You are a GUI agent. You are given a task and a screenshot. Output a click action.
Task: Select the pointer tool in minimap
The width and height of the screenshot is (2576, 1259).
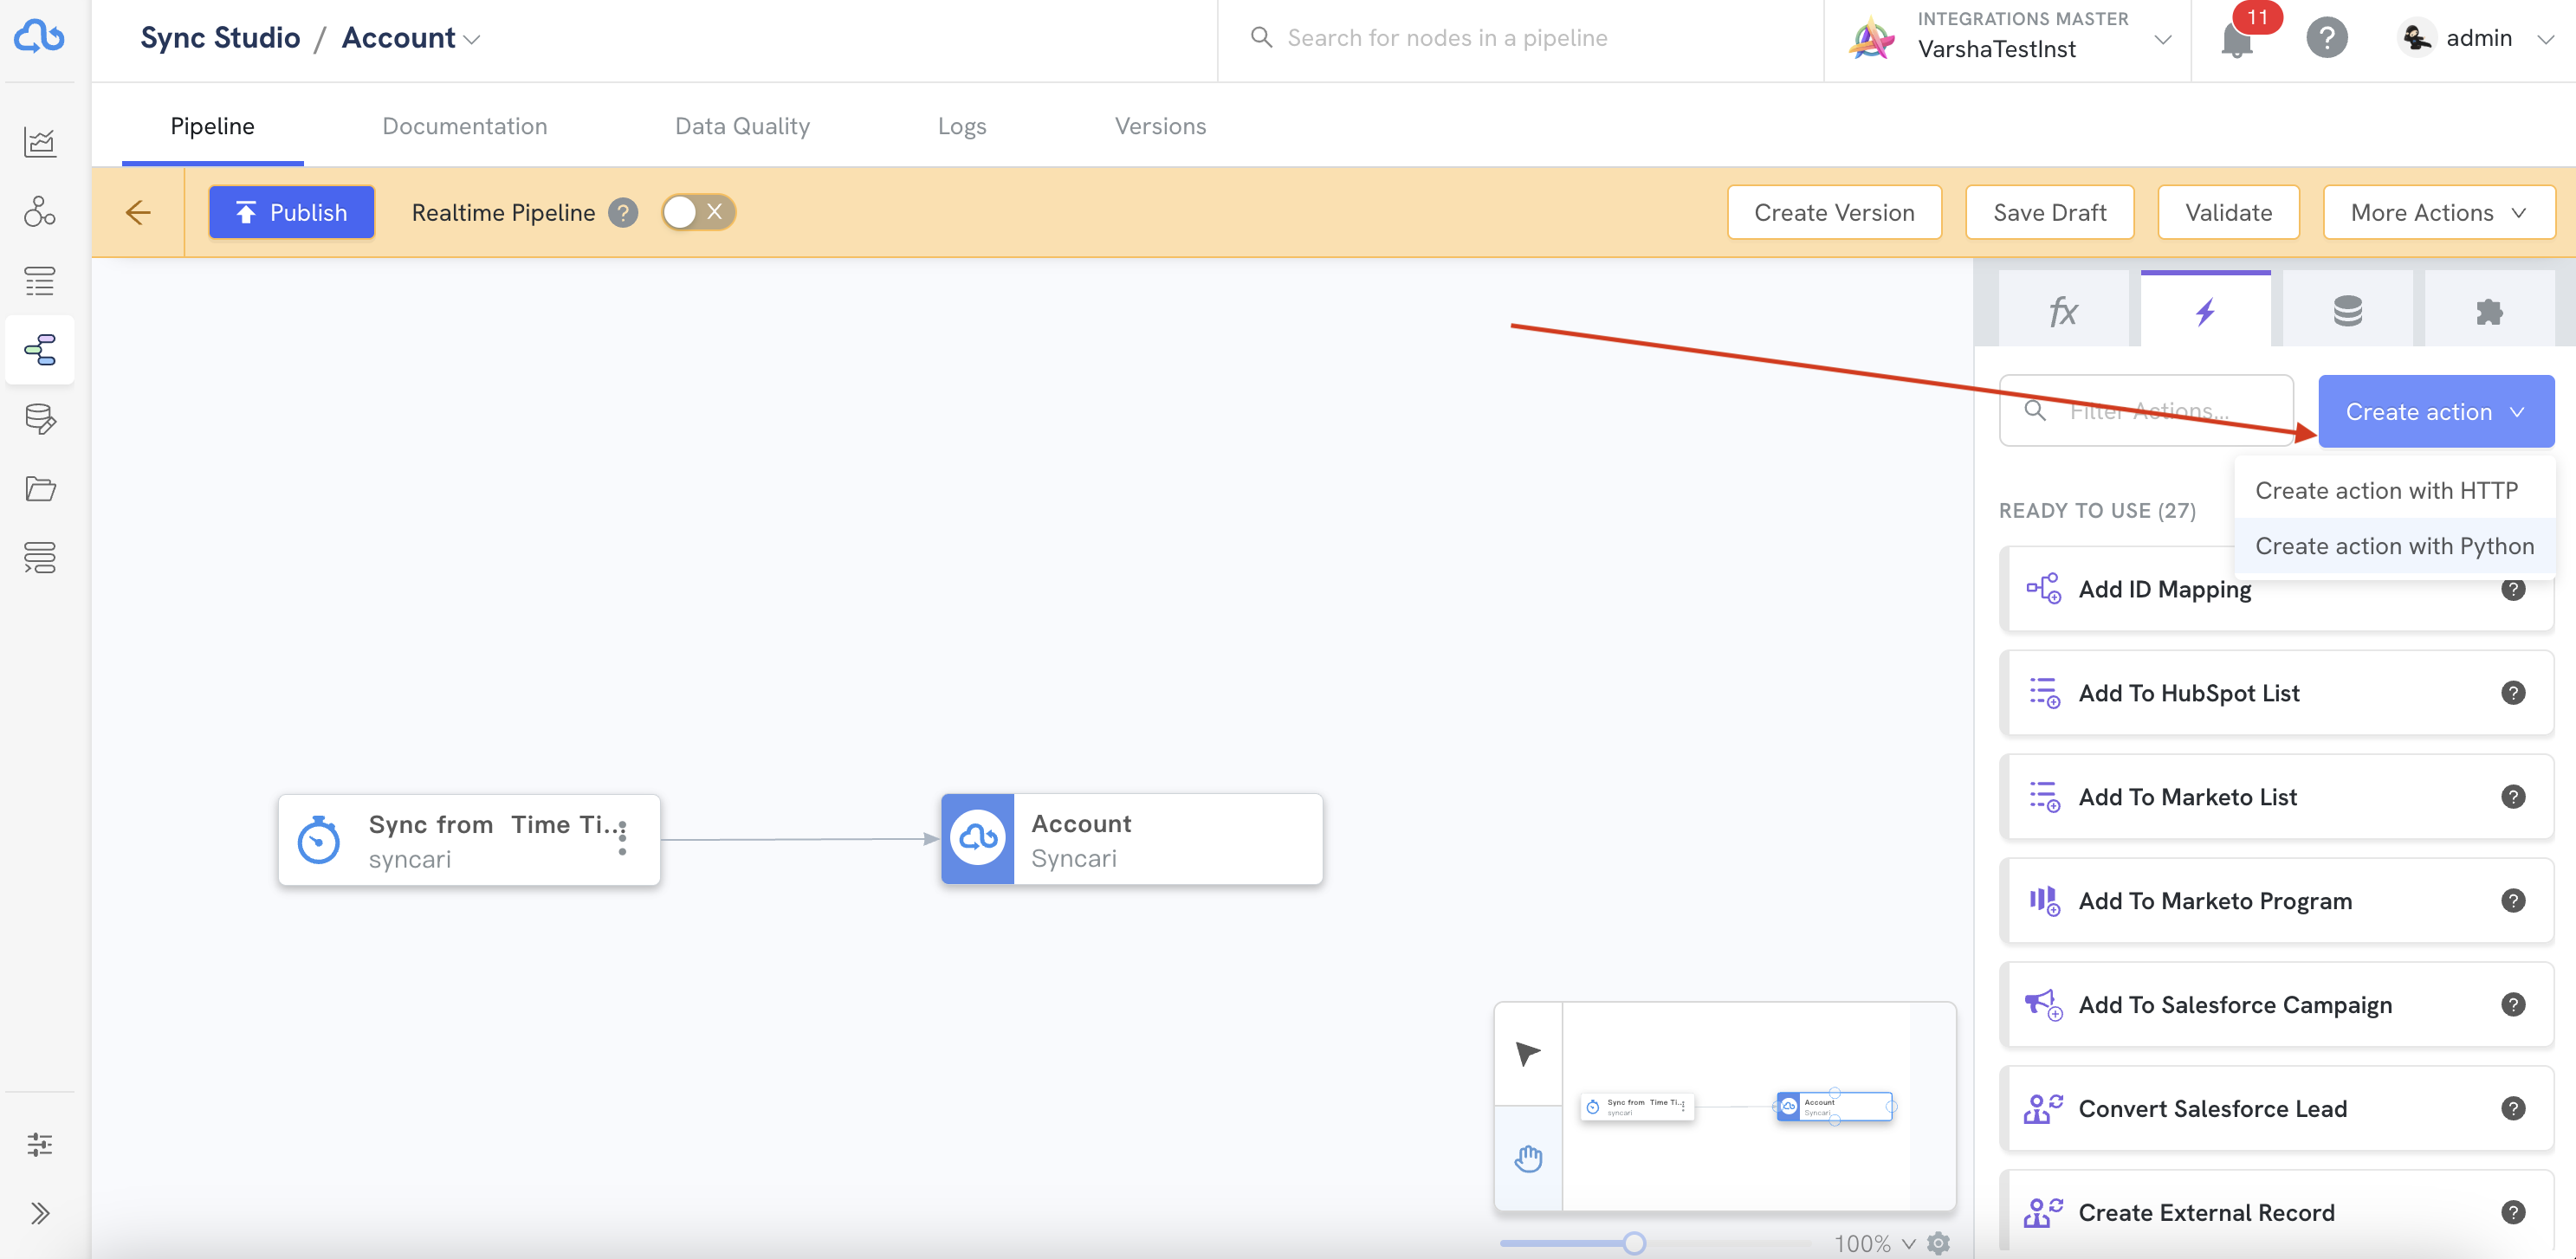point(1528,1053)
